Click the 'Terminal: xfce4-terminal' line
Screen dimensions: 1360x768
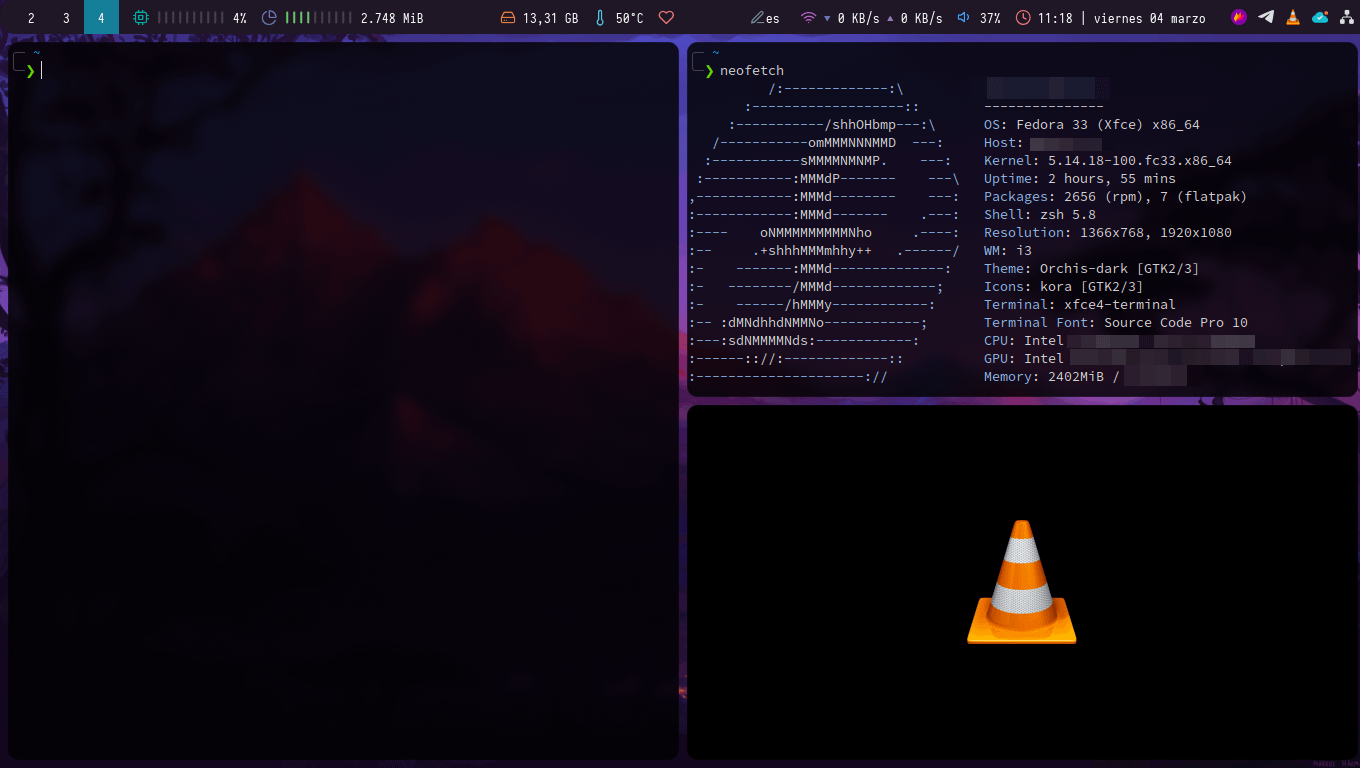(1080, 305)
